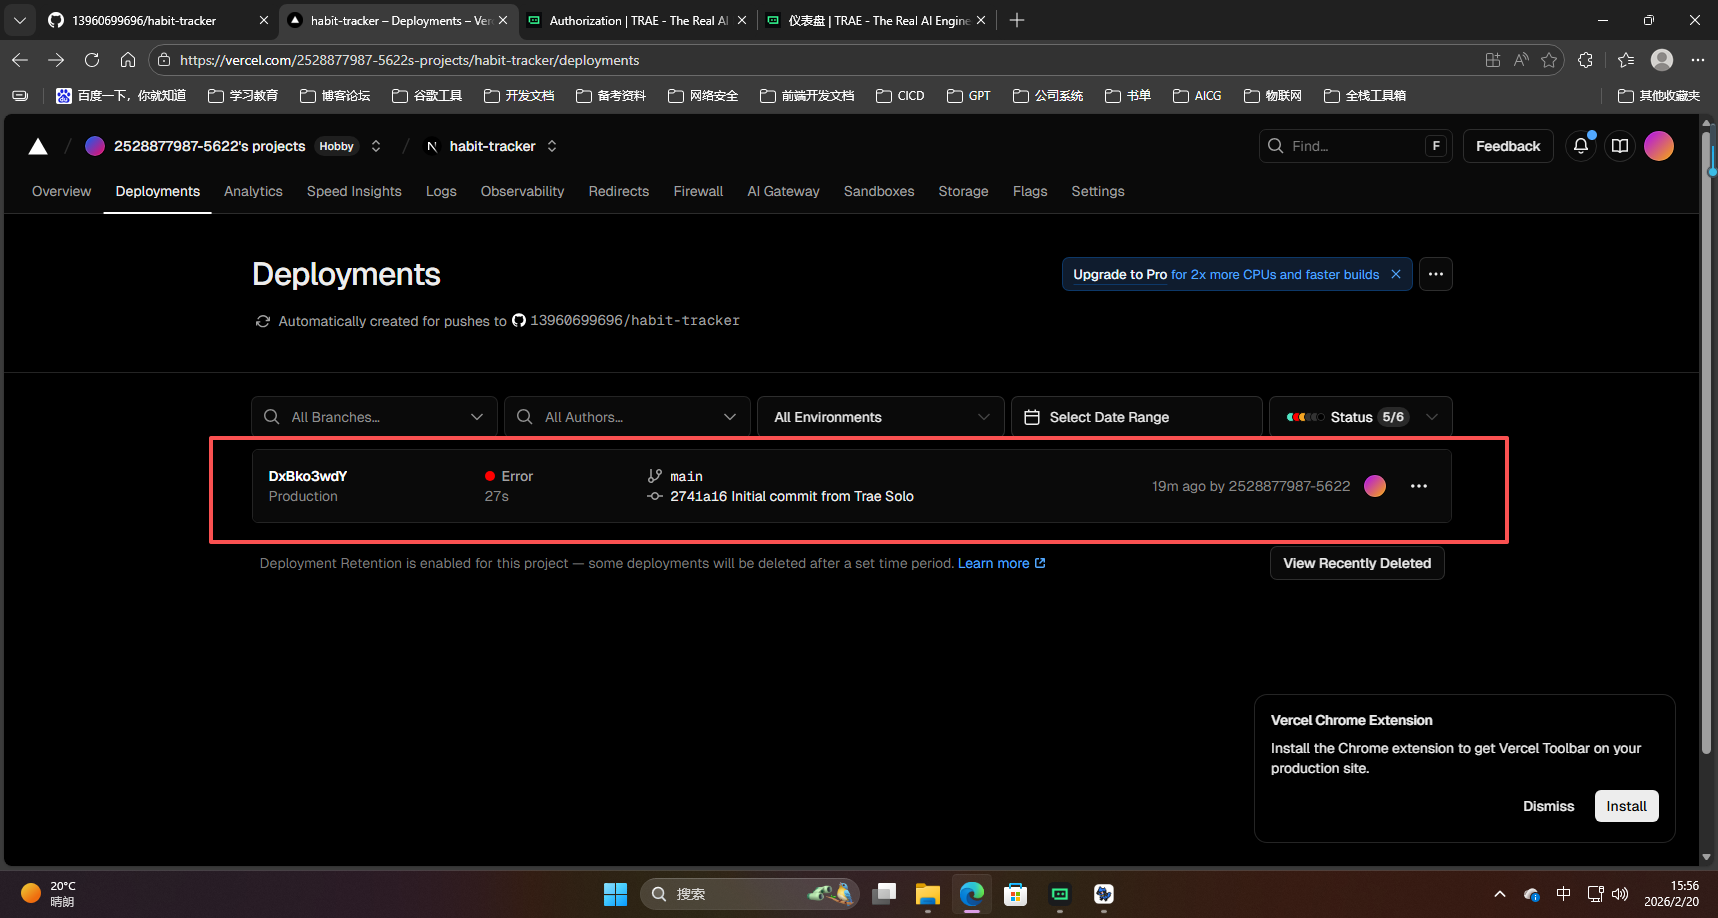Screen dimensions: 1718x918
Task: Click the Vercel triangle logo
Action: 38,147
